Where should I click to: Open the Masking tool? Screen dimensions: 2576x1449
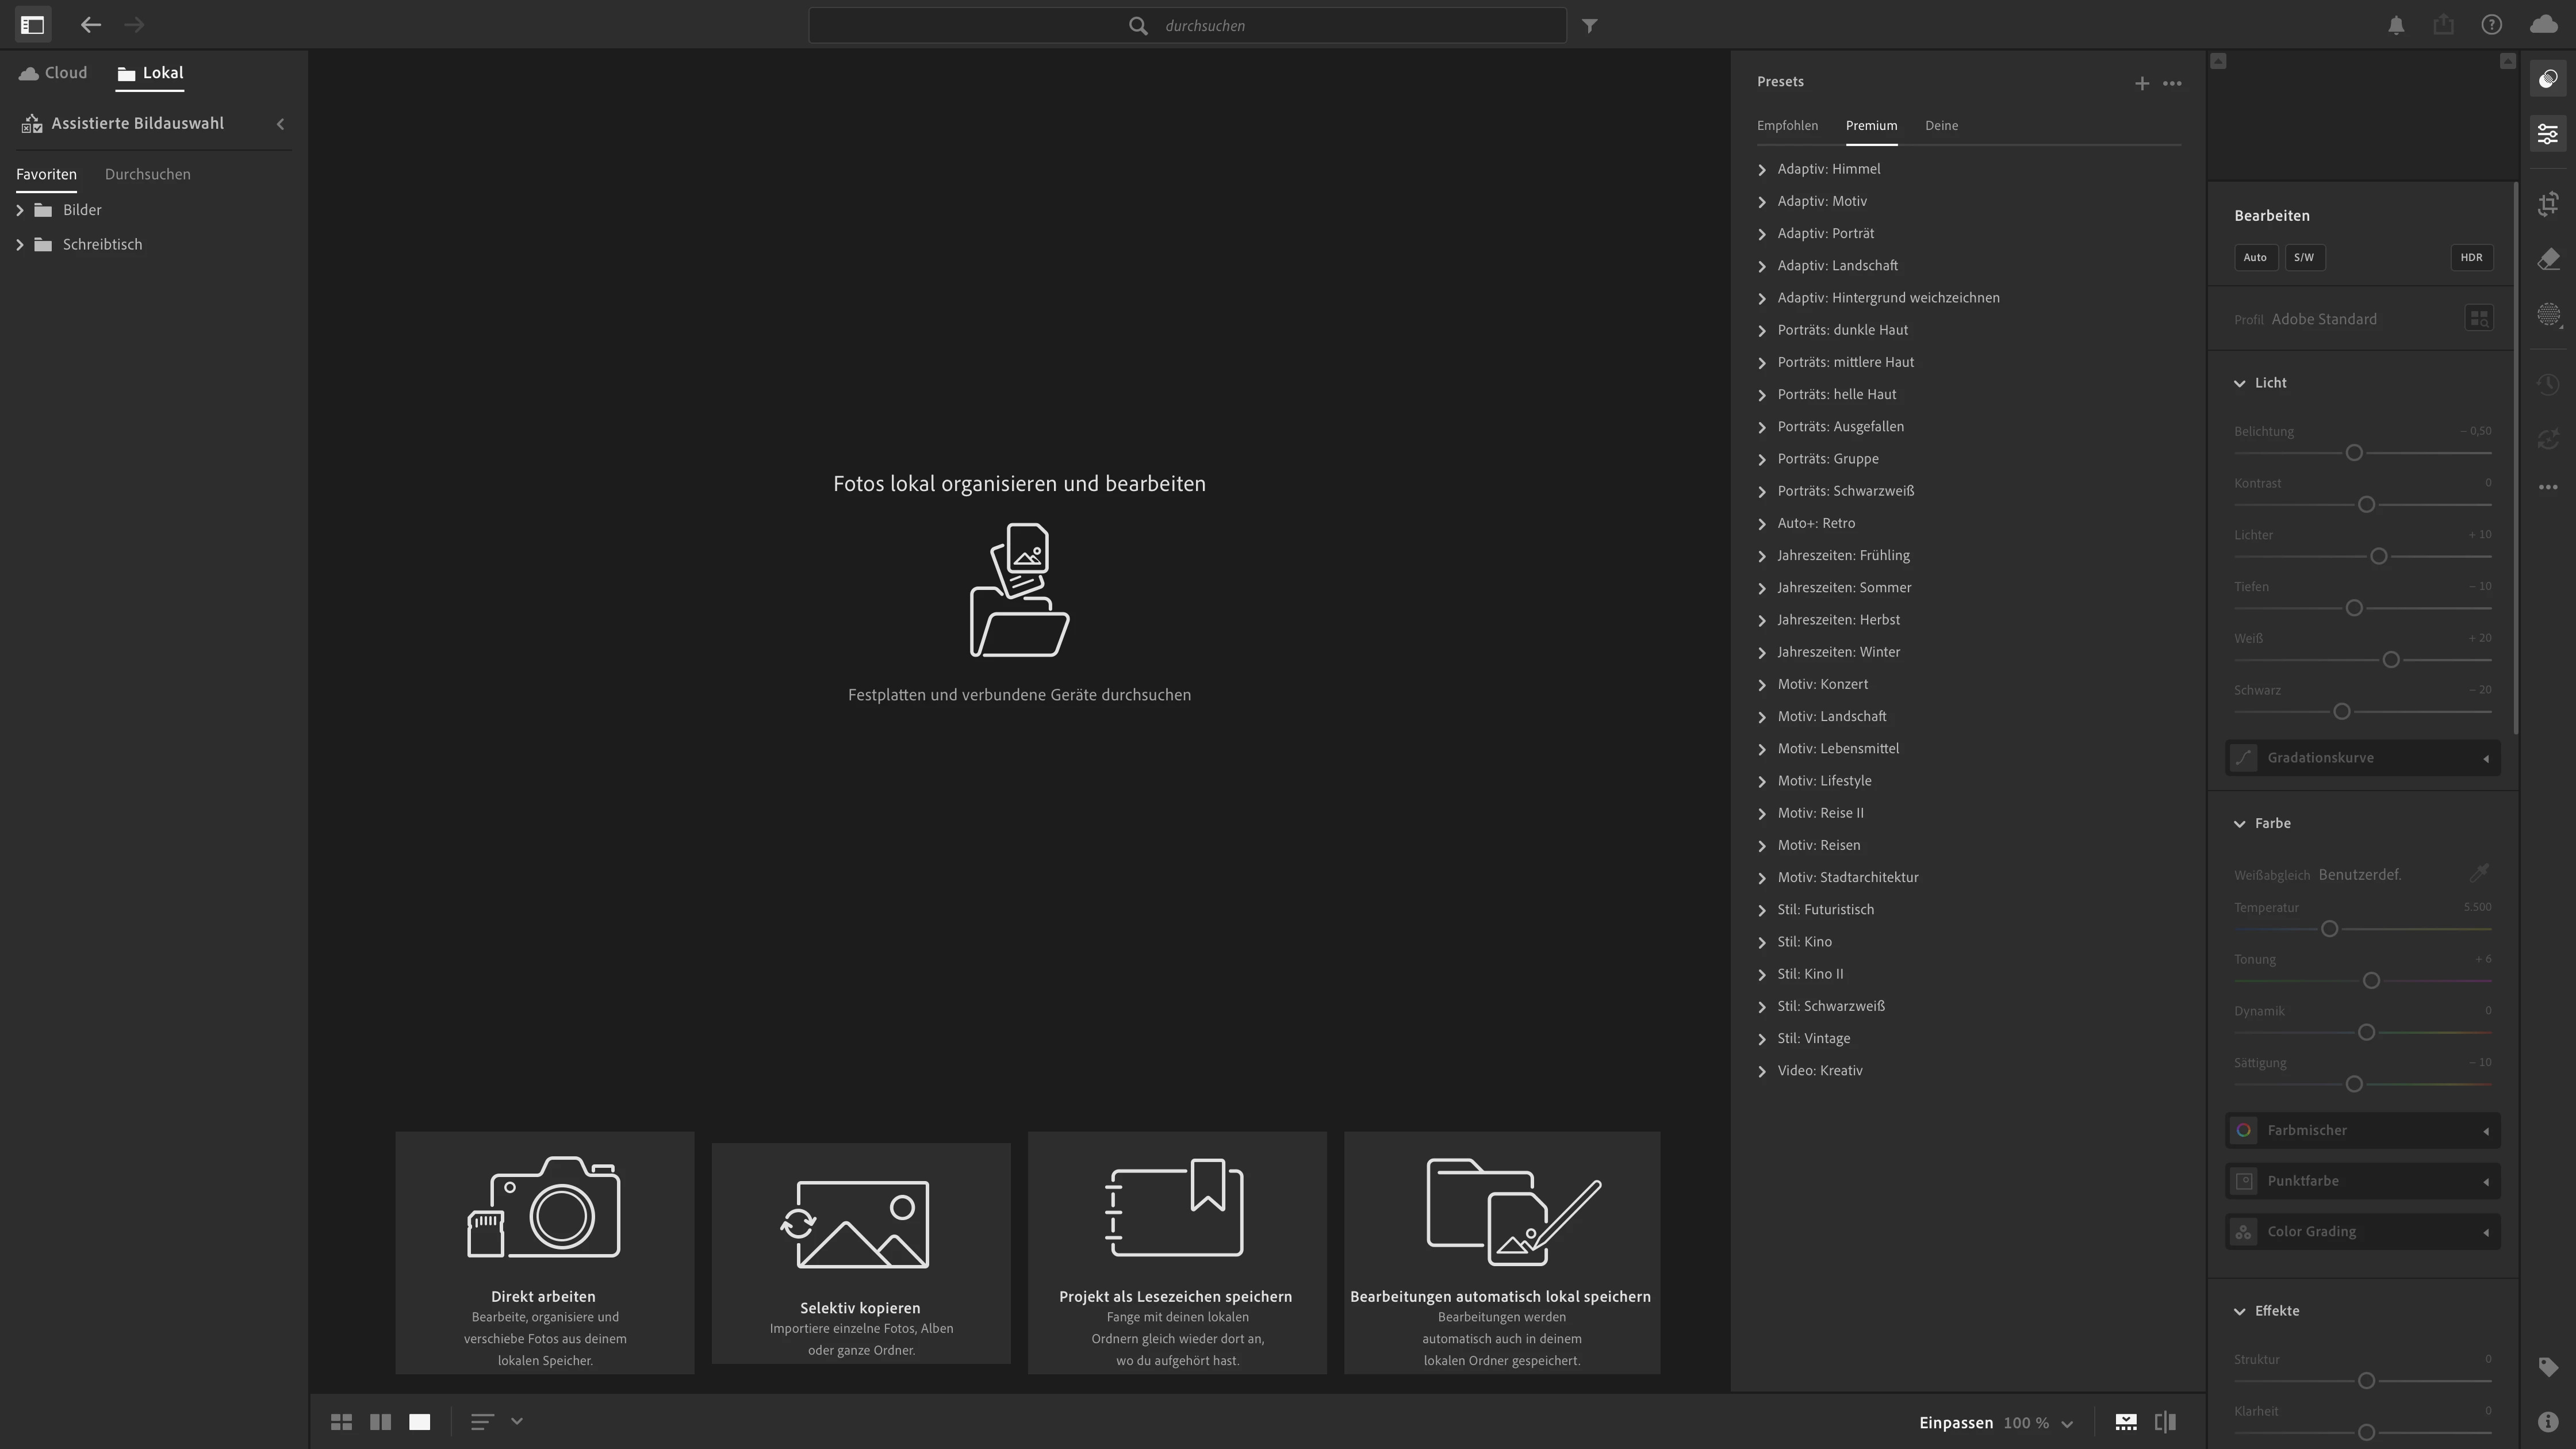tap(2547, 315)
